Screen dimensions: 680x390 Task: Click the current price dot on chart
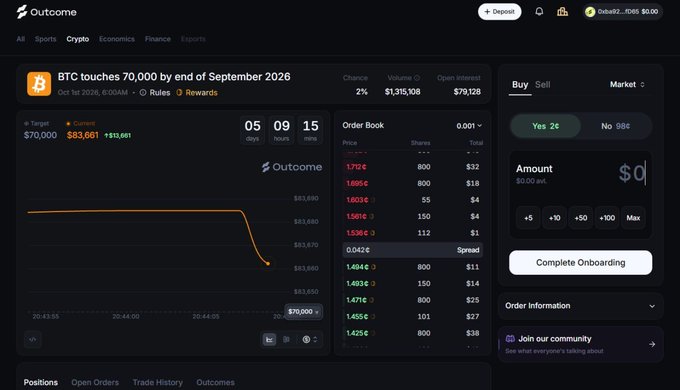tap(268, 263)
